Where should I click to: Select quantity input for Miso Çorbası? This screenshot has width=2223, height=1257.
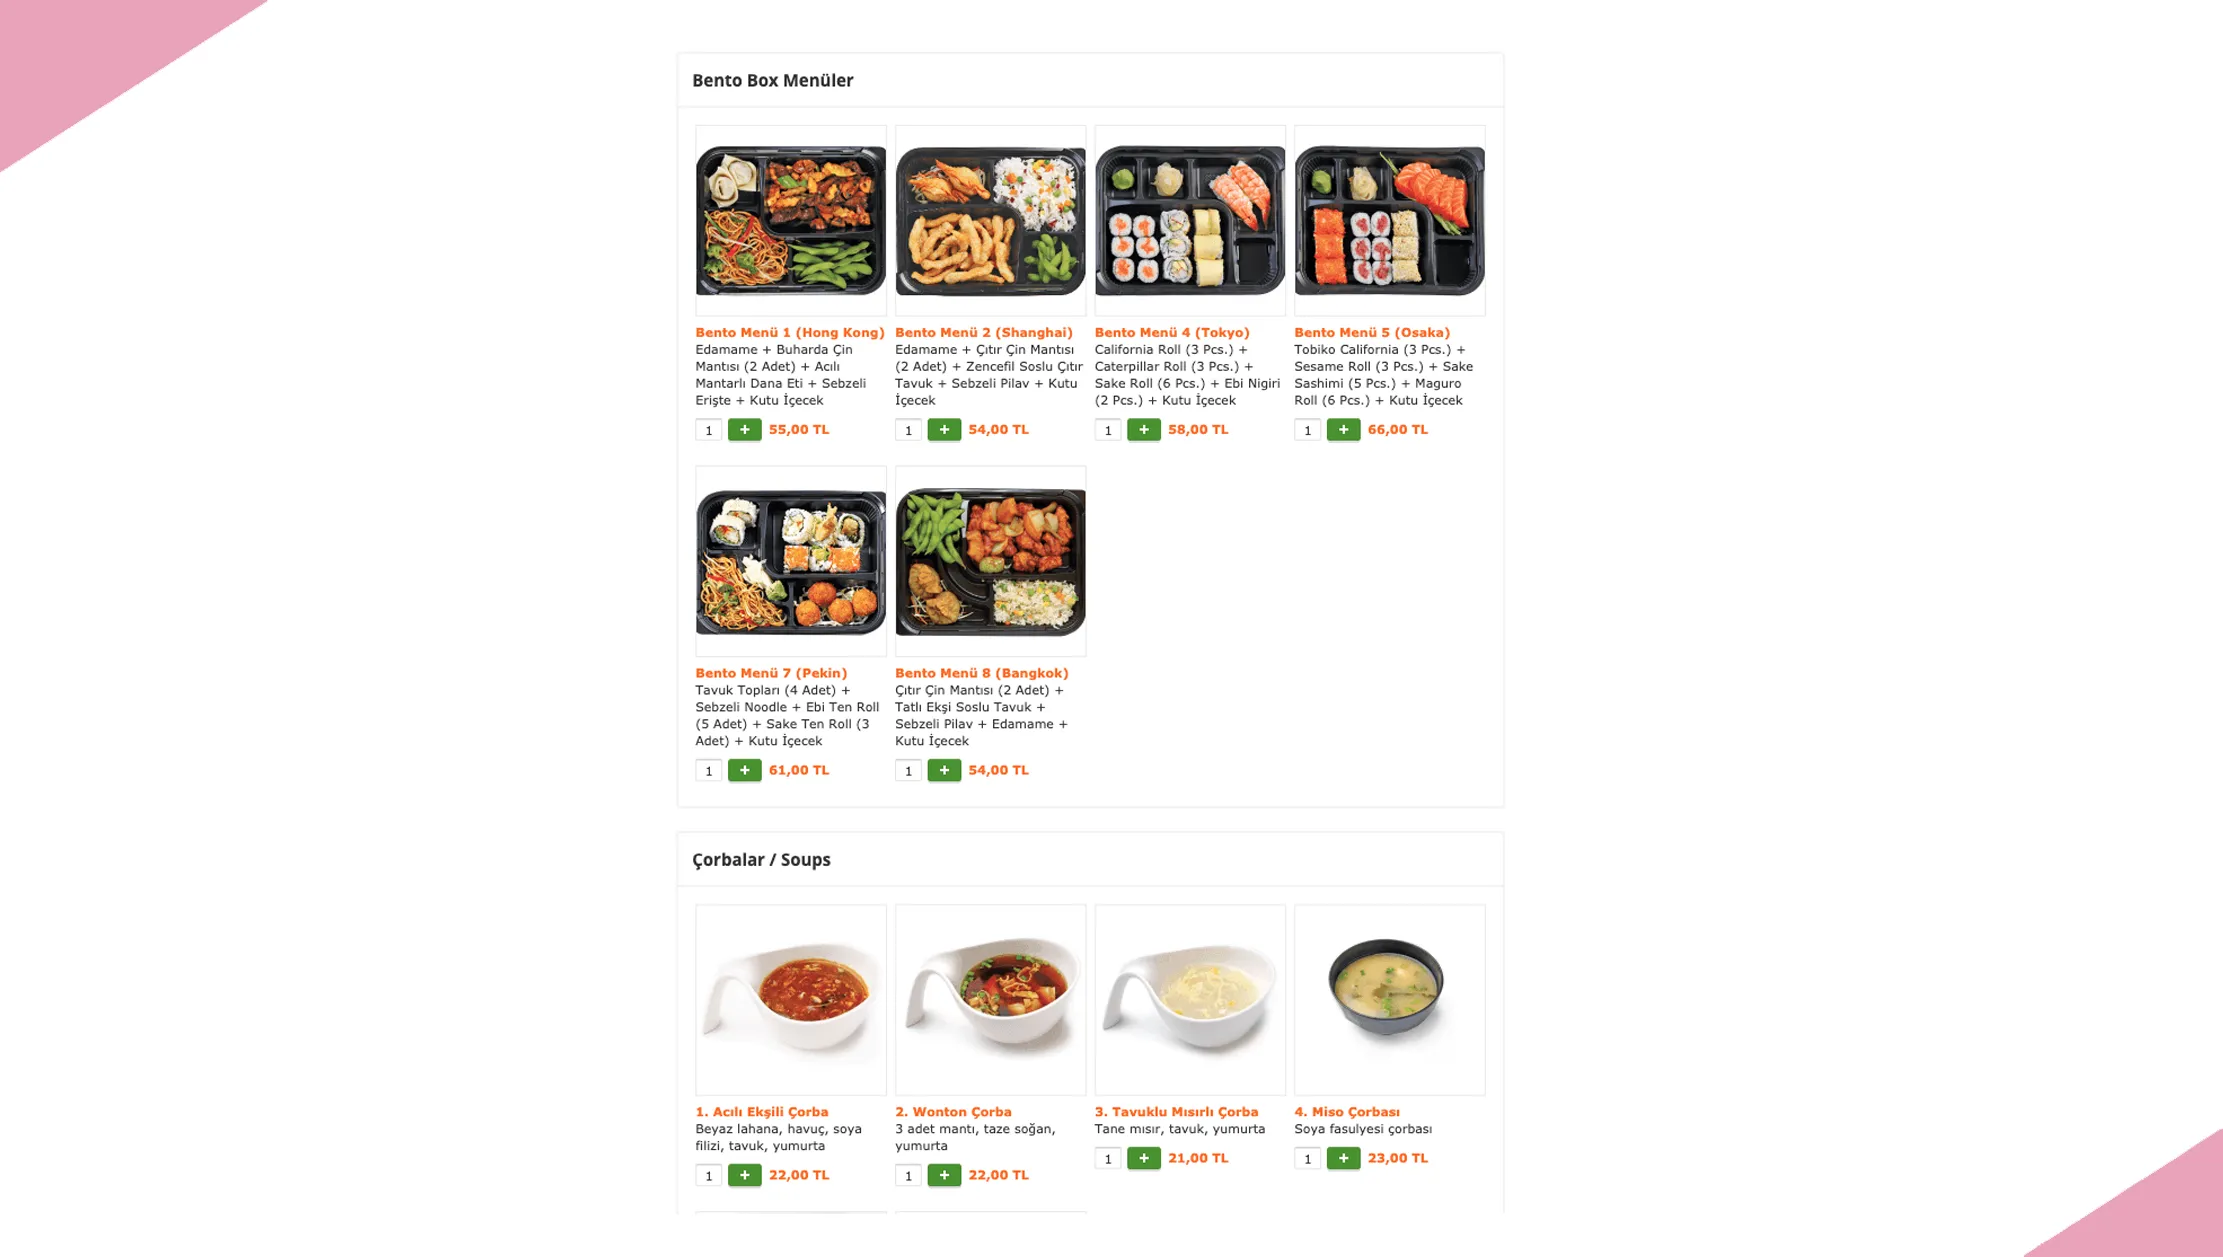click(x=1307, y=1158)
